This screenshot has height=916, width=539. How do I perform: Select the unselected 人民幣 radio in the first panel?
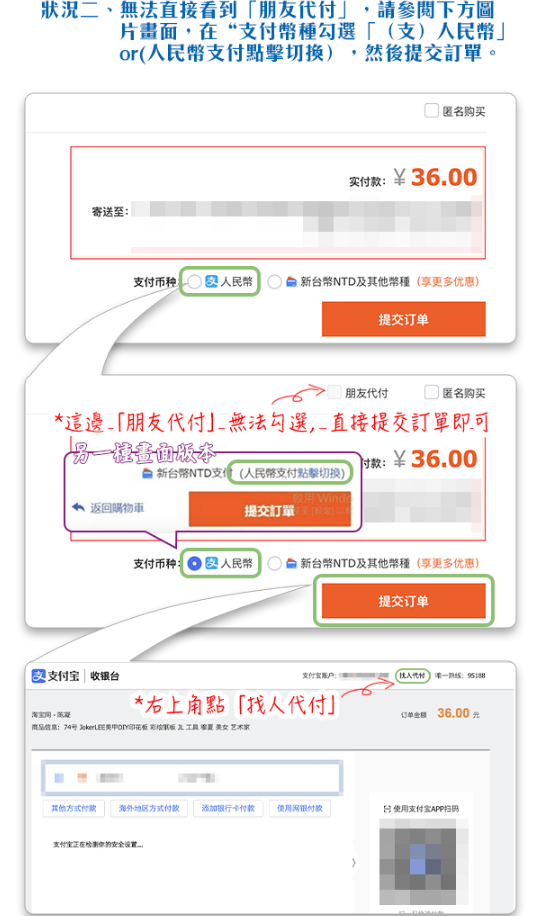[194, 282]
